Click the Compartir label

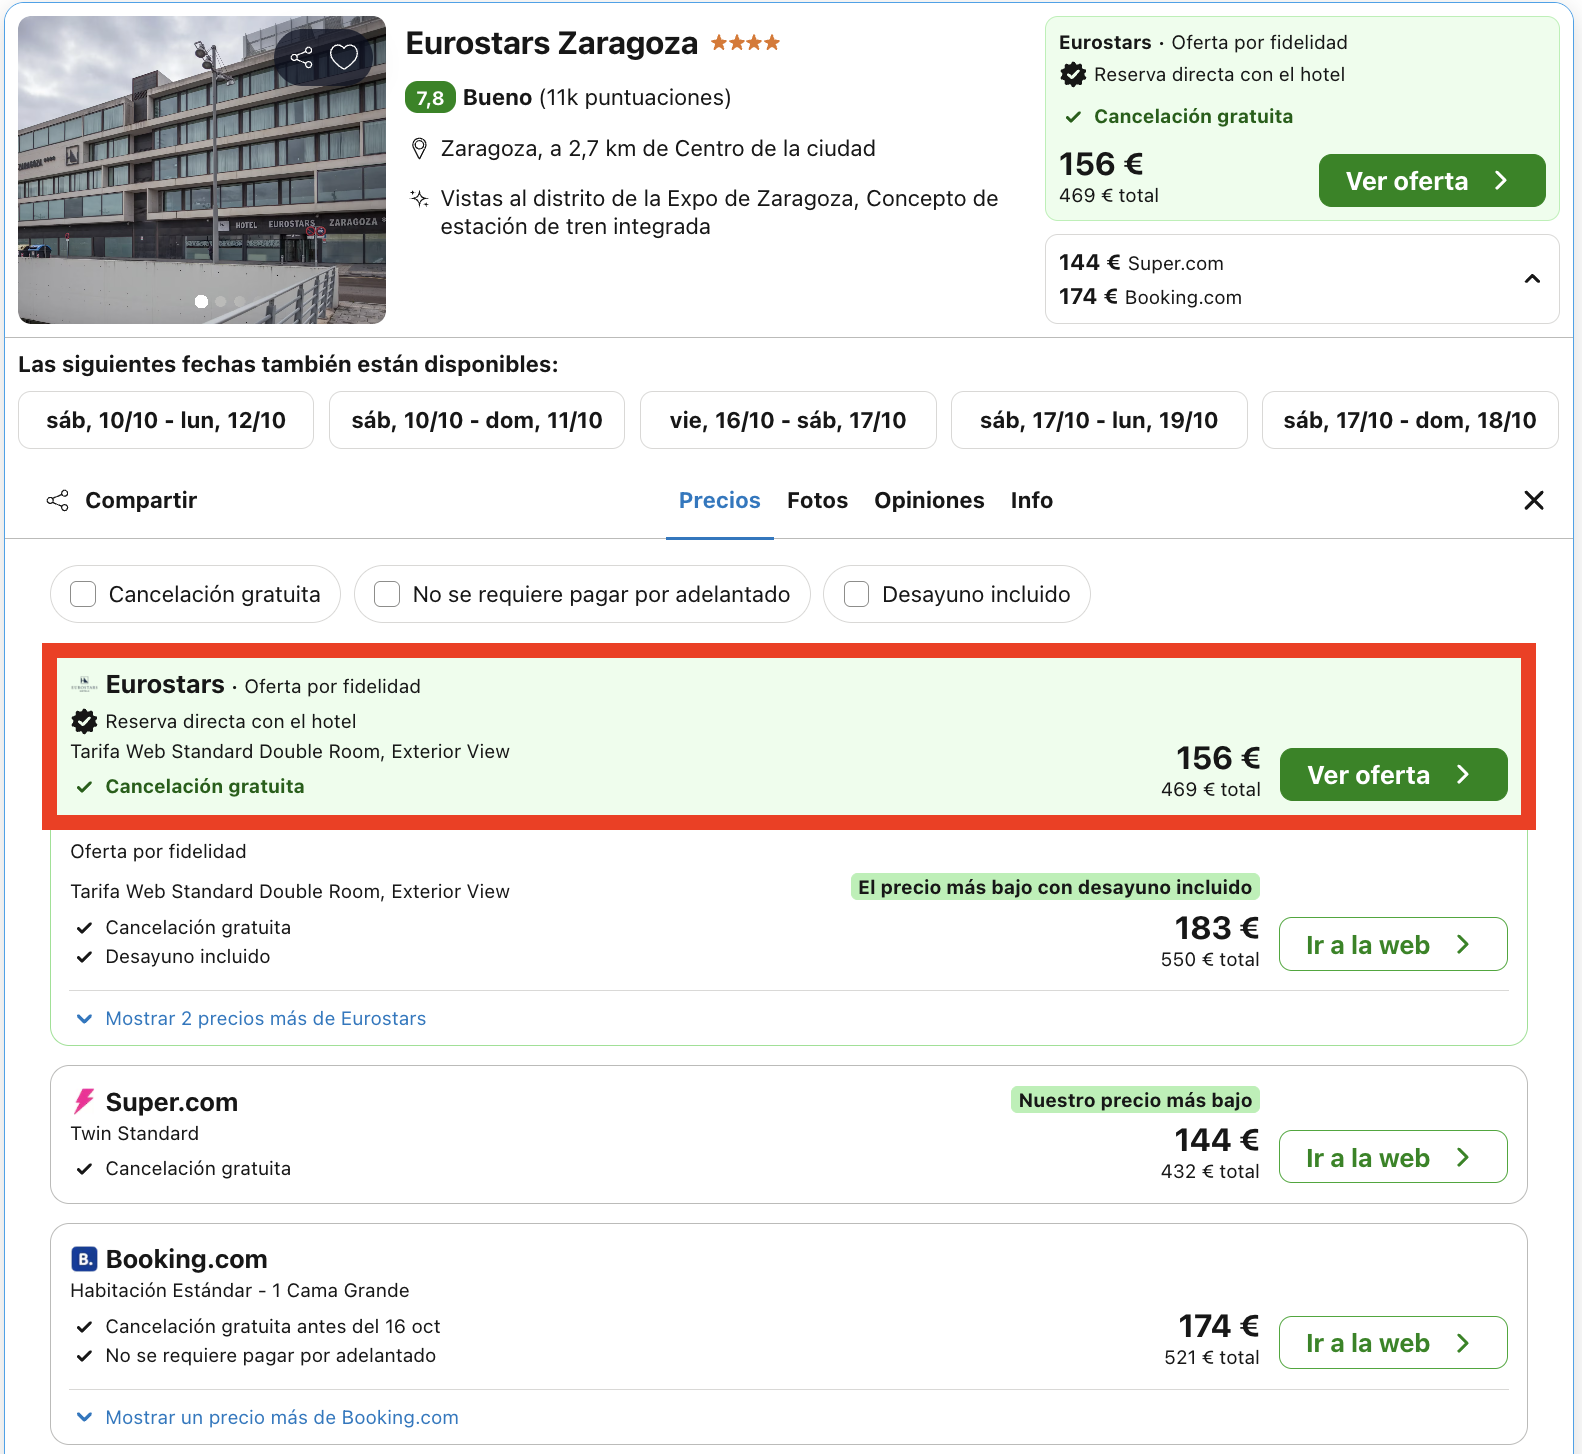click(x=141, y=501)
